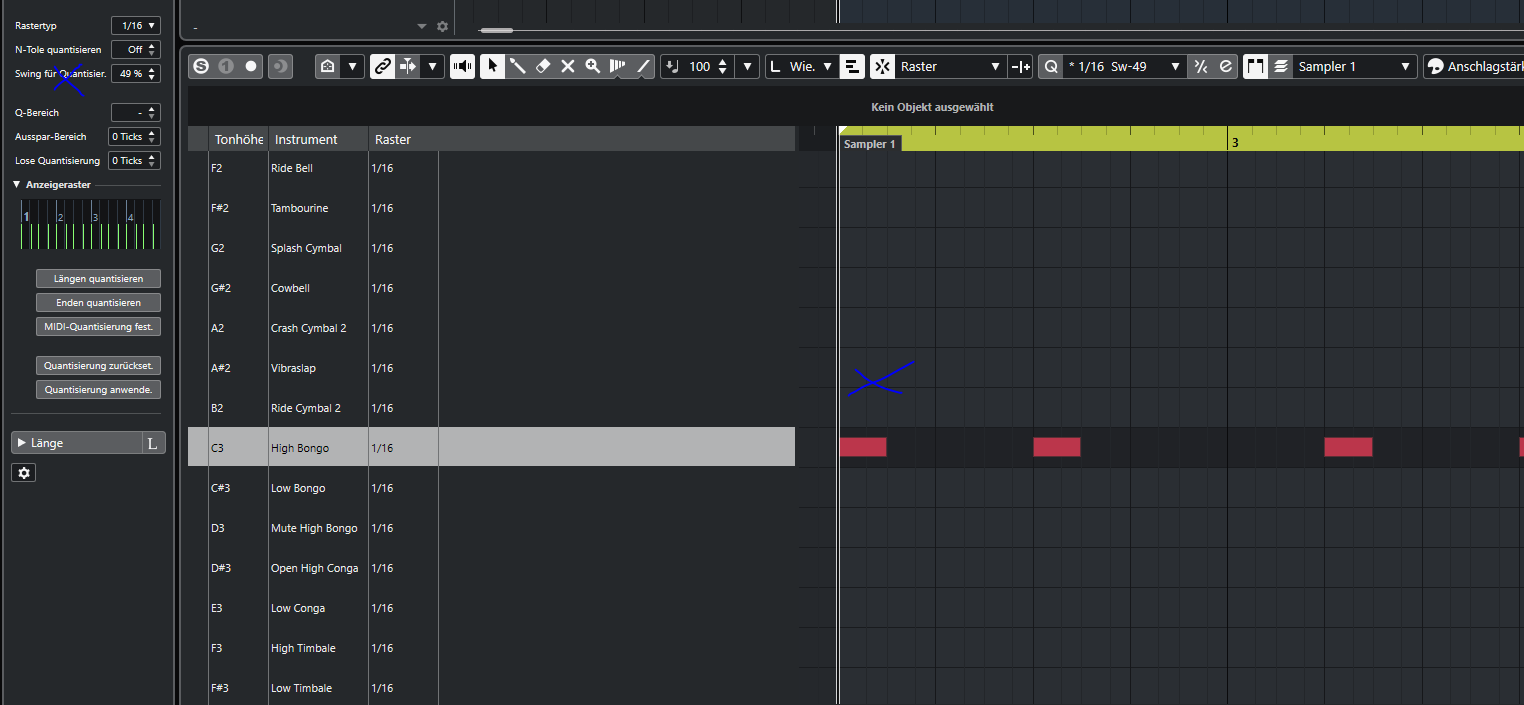The width and height of the screenshot is (1524, 705).
Task: Click the insert velocity note icon
Action: (672, 66)
